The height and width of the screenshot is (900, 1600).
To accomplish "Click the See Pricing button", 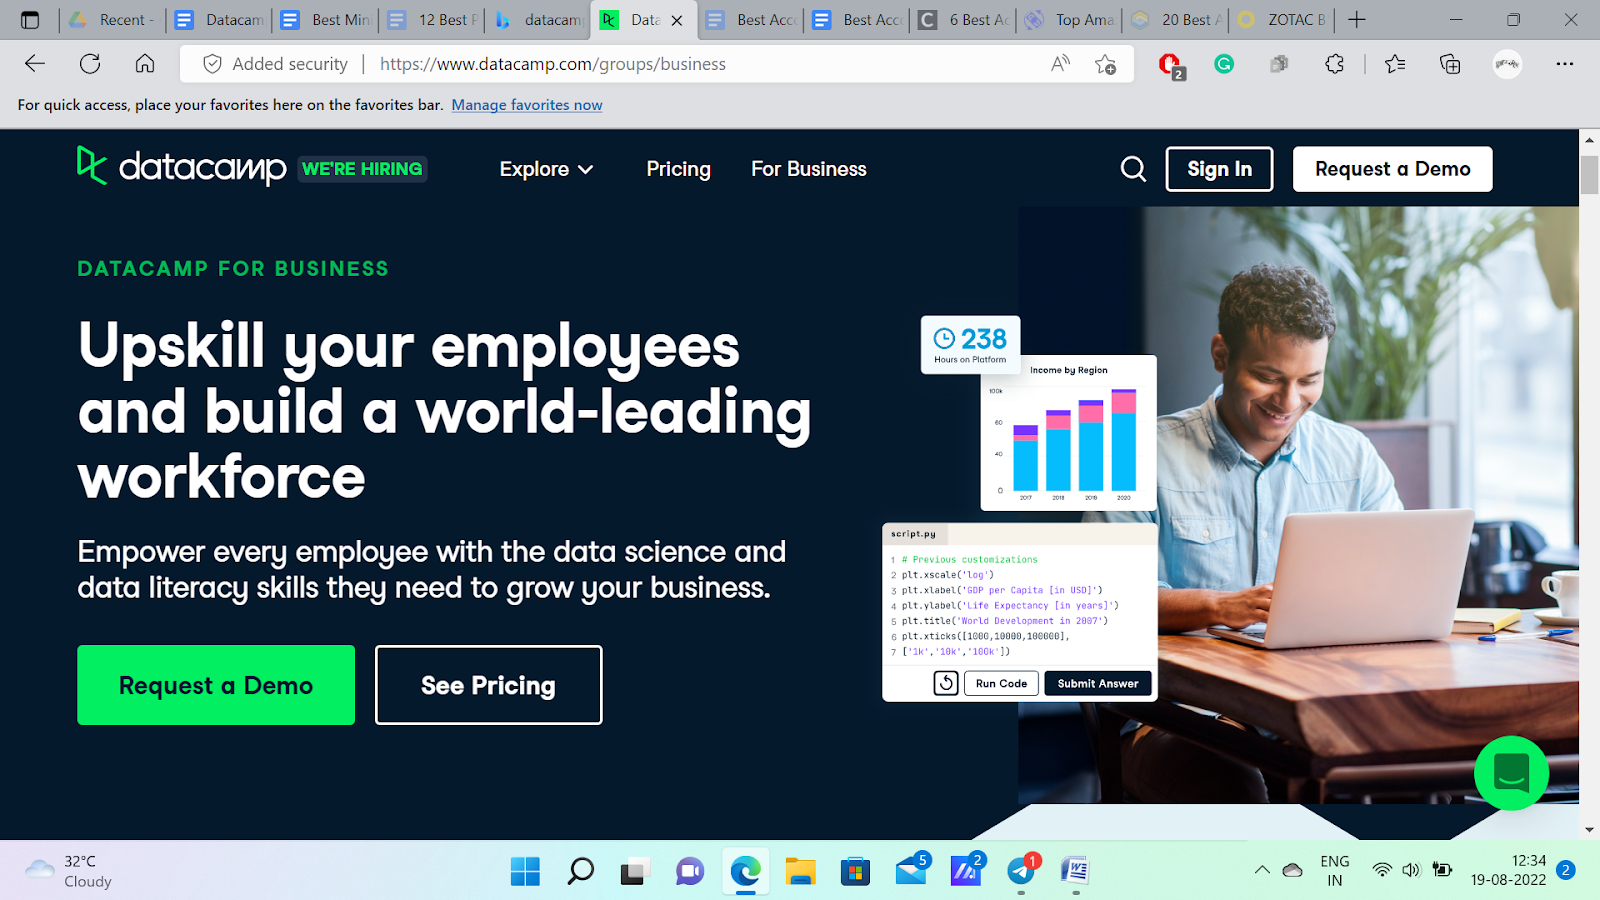I will click(488, 685).
